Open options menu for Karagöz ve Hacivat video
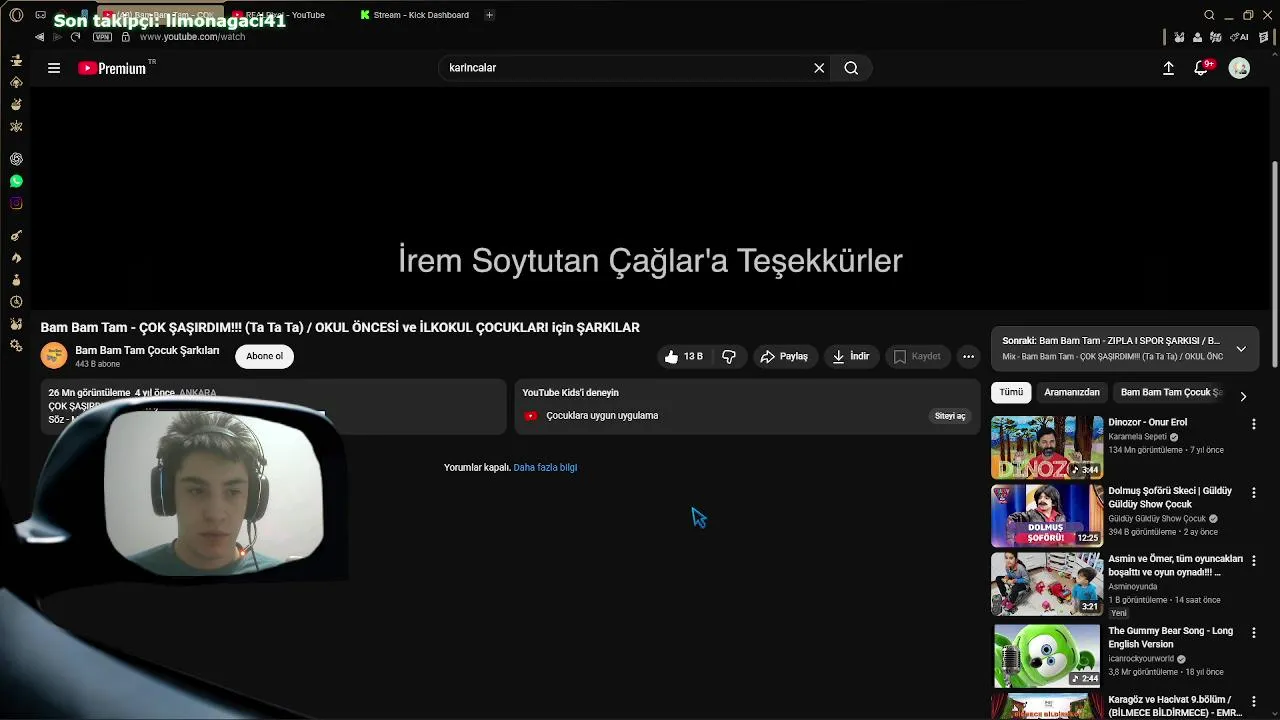The height and width of the screenshot is (720, 1280). click(x=1253, y=701)
